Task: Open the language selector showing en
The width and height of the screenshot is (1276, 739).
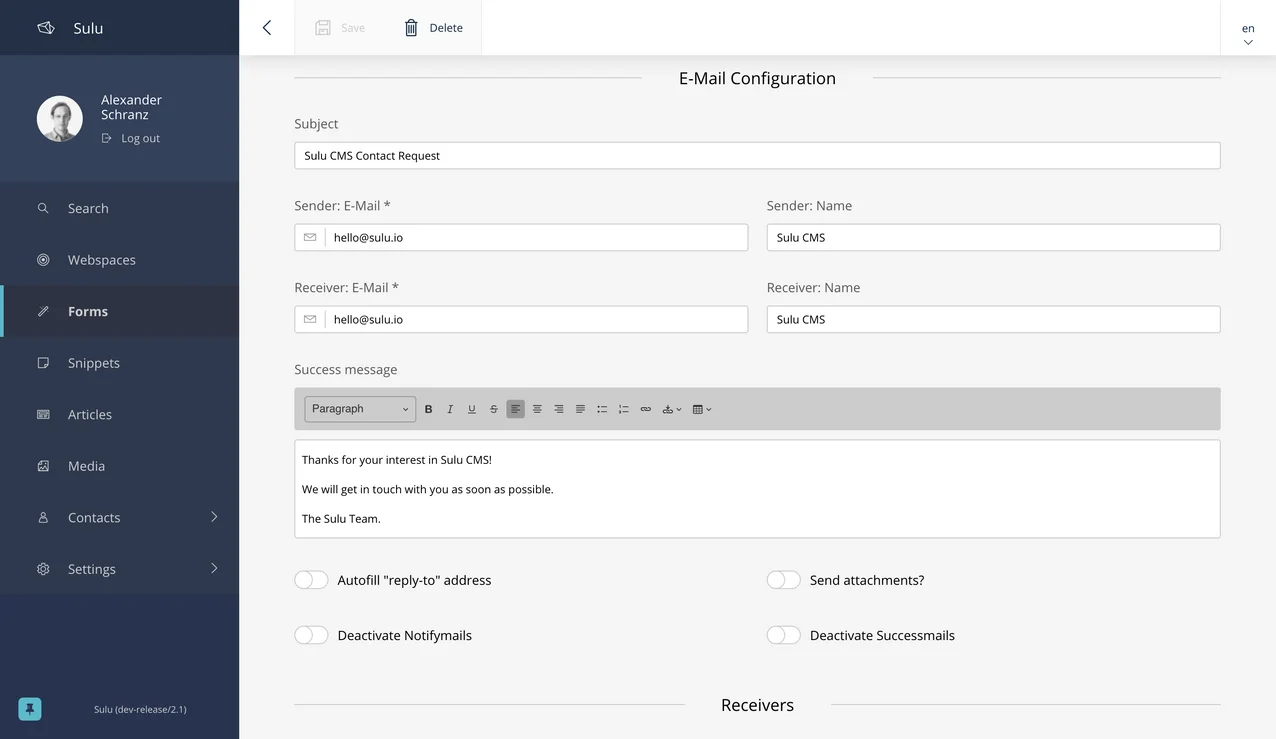Action: [1247, 33]
